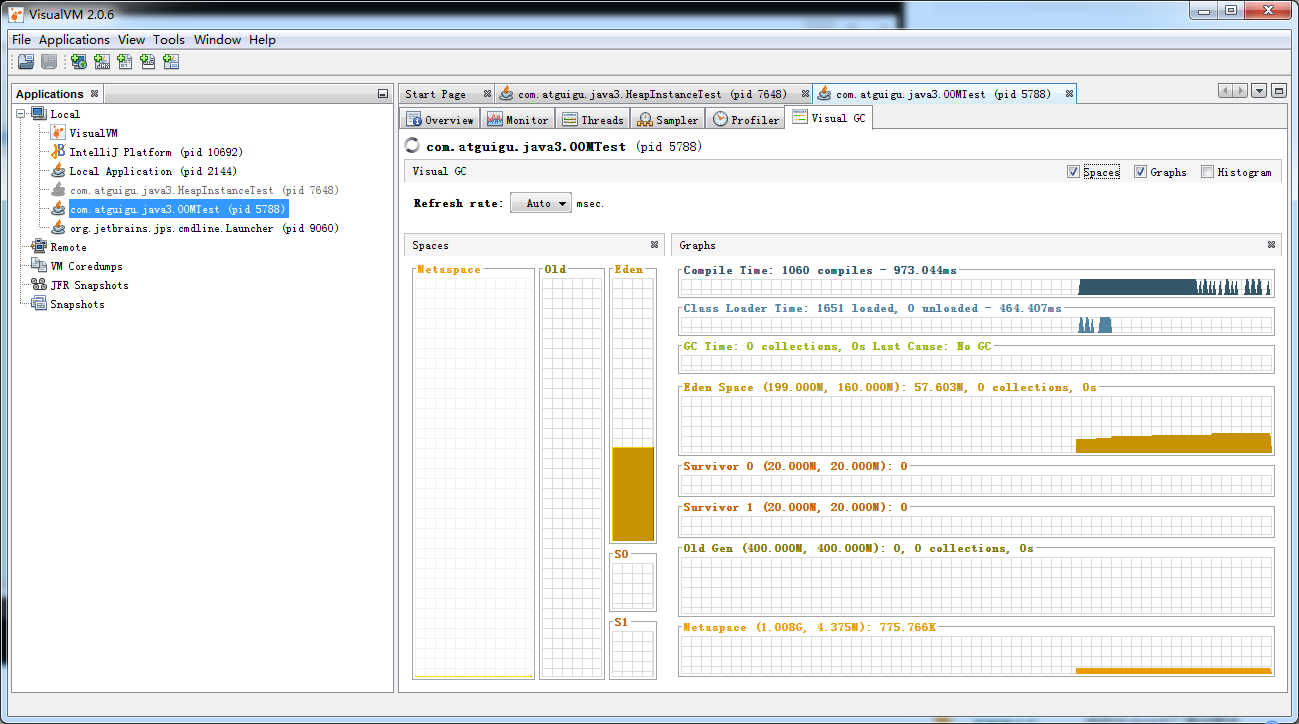Image resolution: width=1299 pixels, height=724 pixels.
Task: Click the Local computer icon
Action: [39, 114]
